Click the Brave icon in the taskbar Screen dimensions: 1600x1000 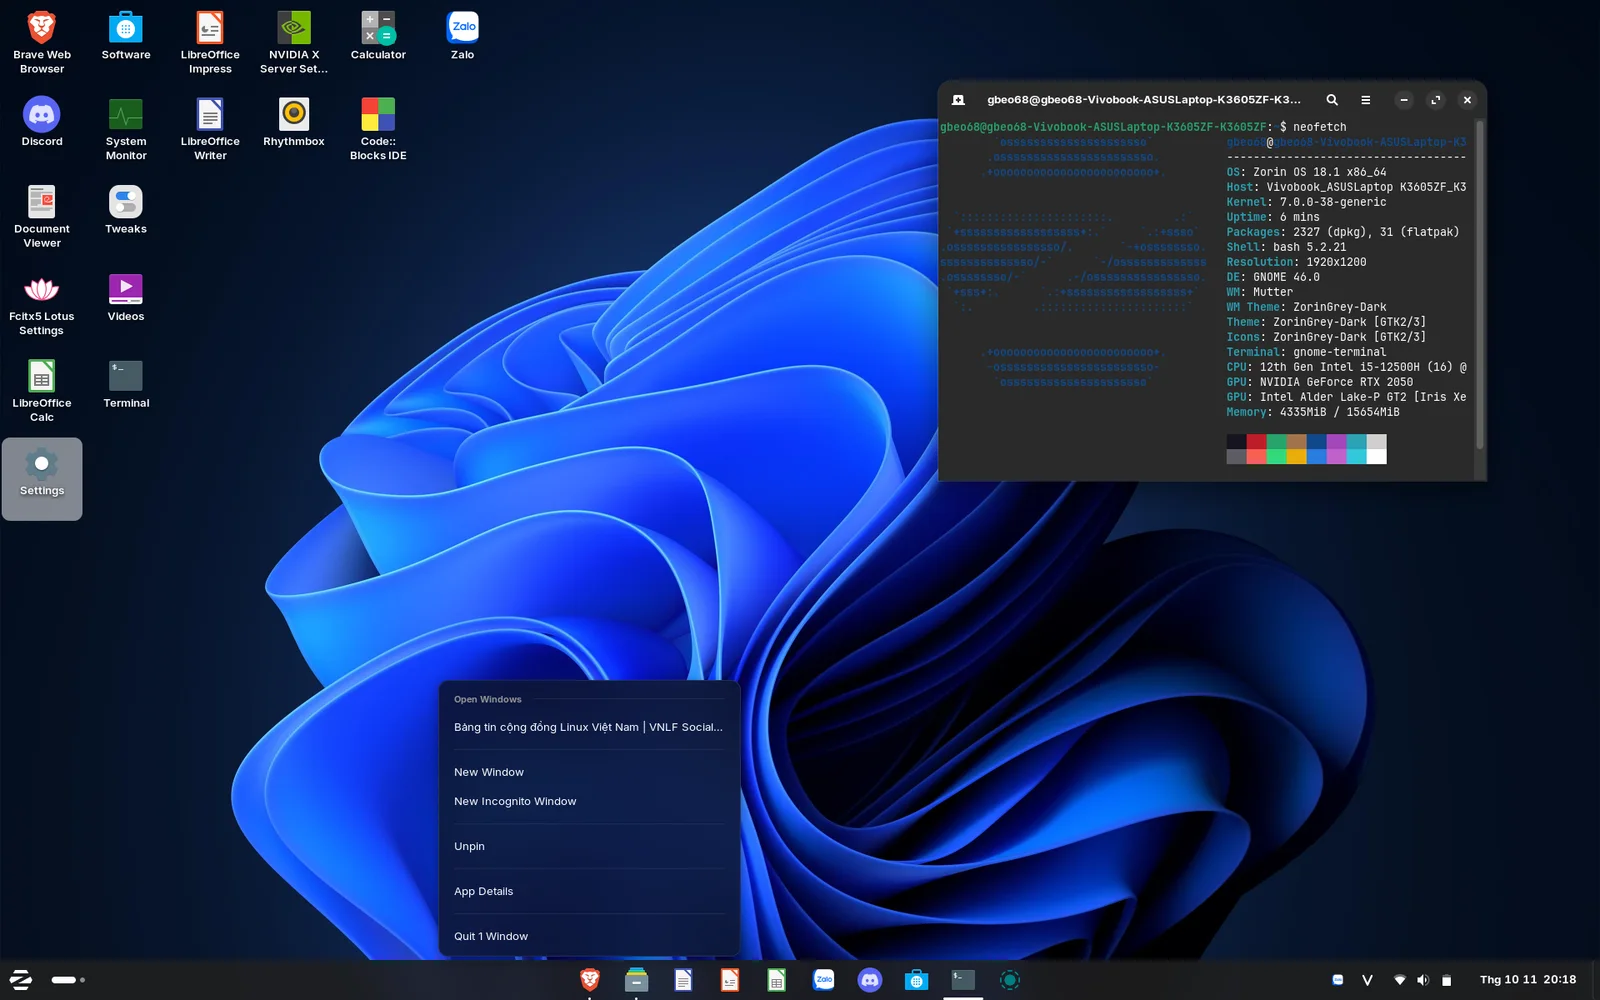tap(590, 980)
